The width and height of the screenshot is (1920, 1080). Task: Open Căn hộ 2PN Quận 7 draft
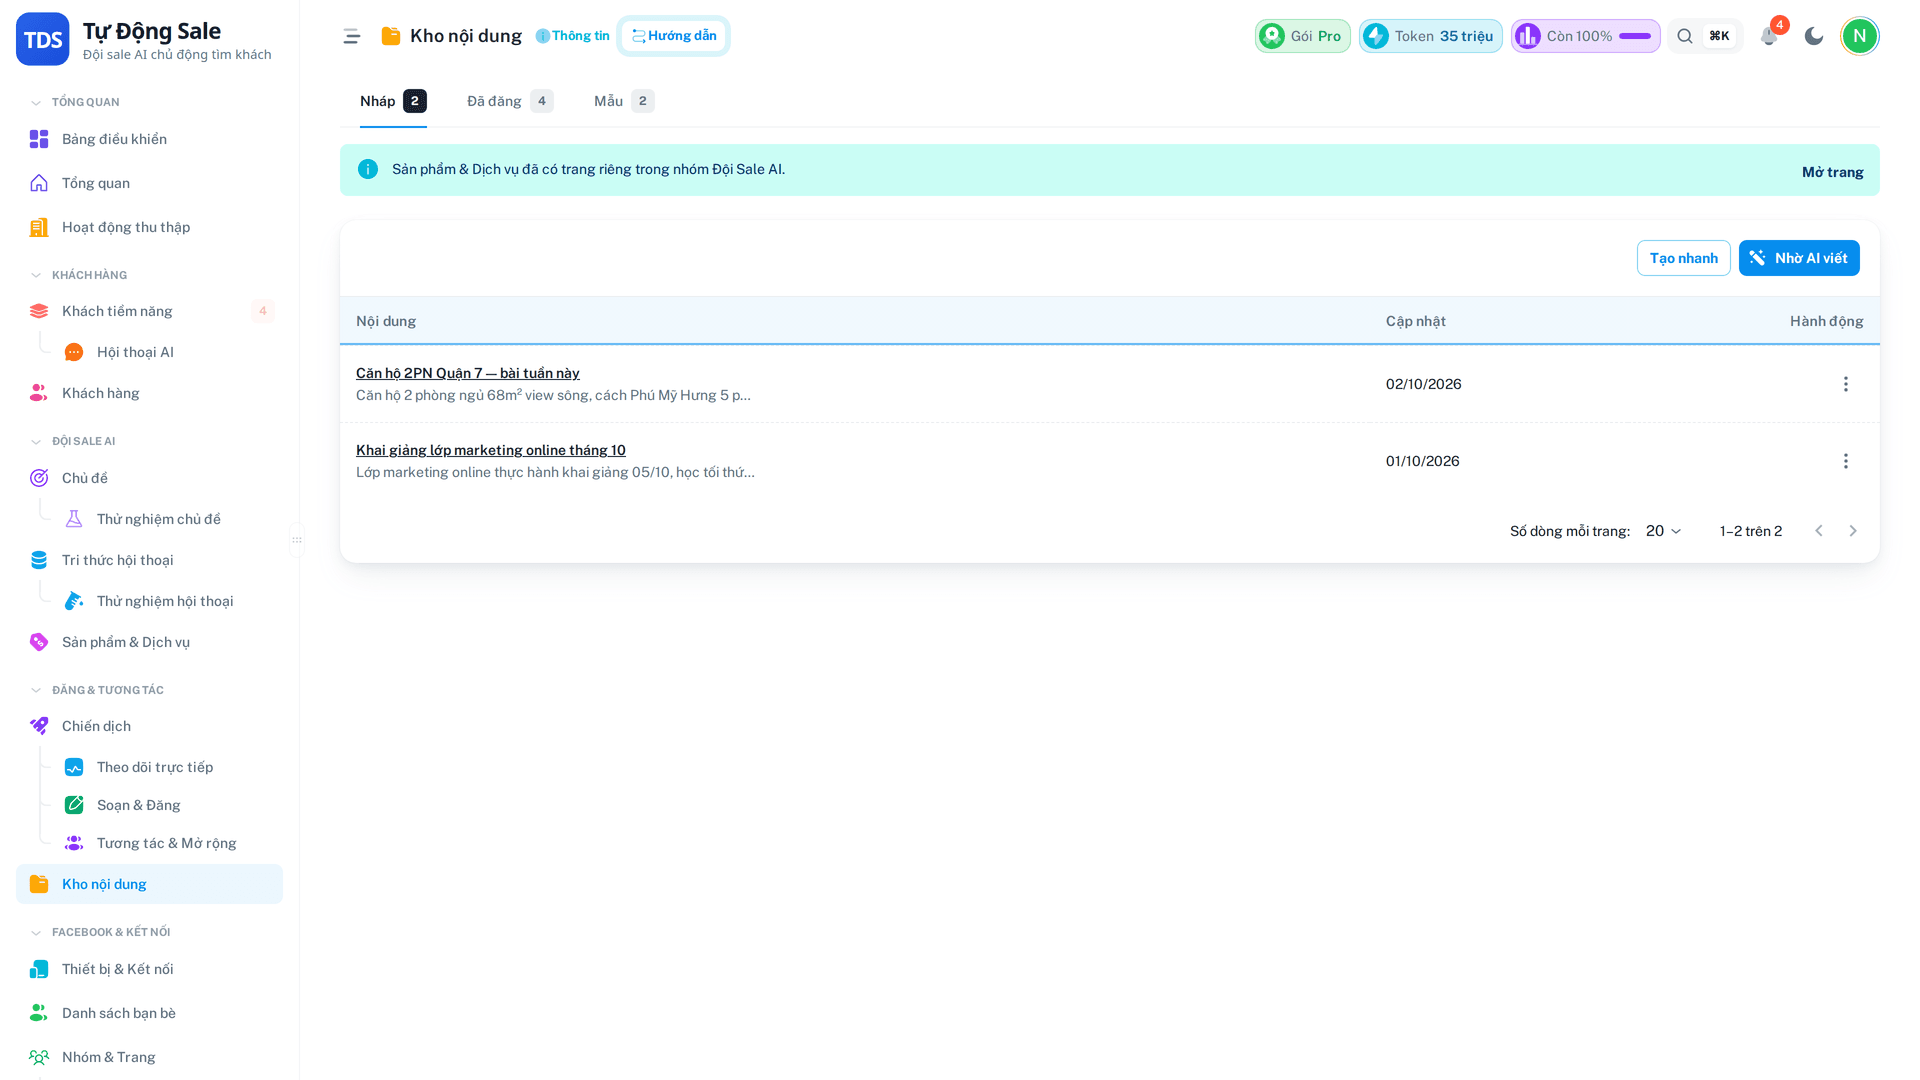coord(467,373)
